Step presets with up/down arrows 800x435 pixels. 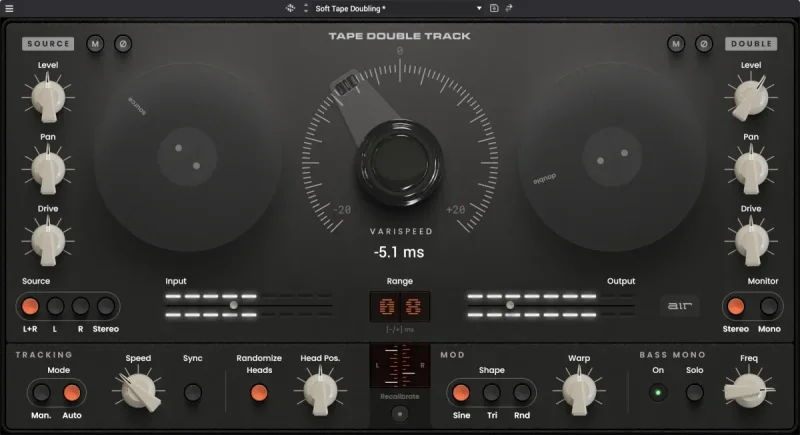(x=306, y=8)
